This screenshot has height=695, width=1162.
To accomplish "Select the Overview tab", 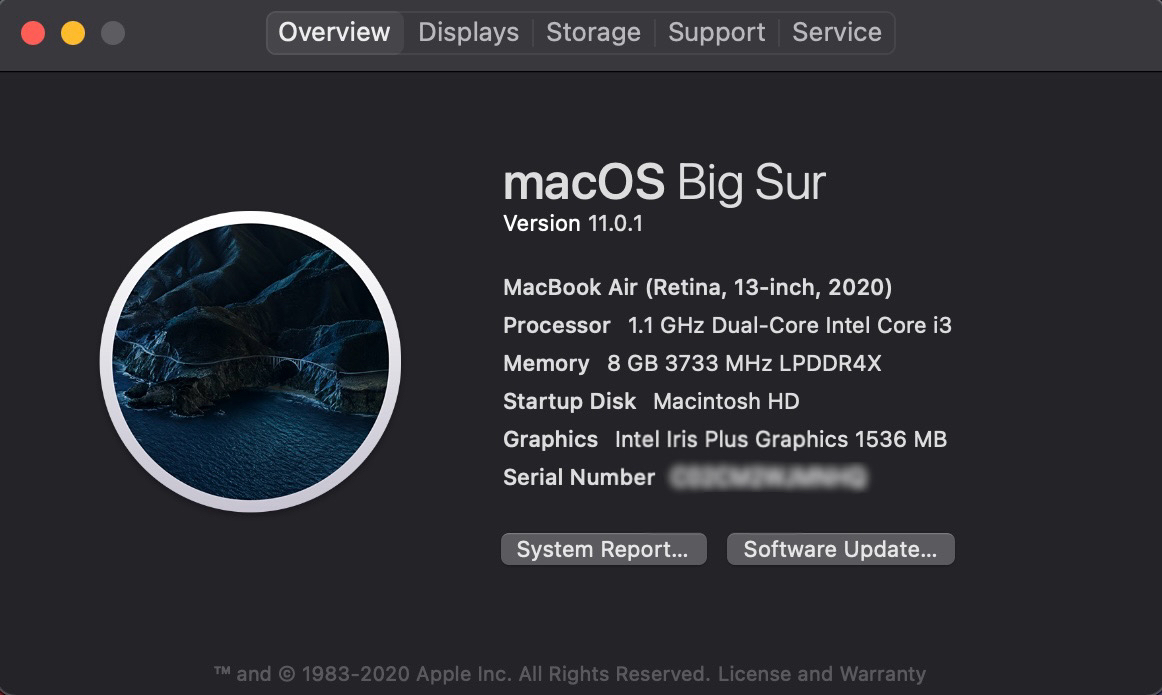I will (x=334, y=32).
